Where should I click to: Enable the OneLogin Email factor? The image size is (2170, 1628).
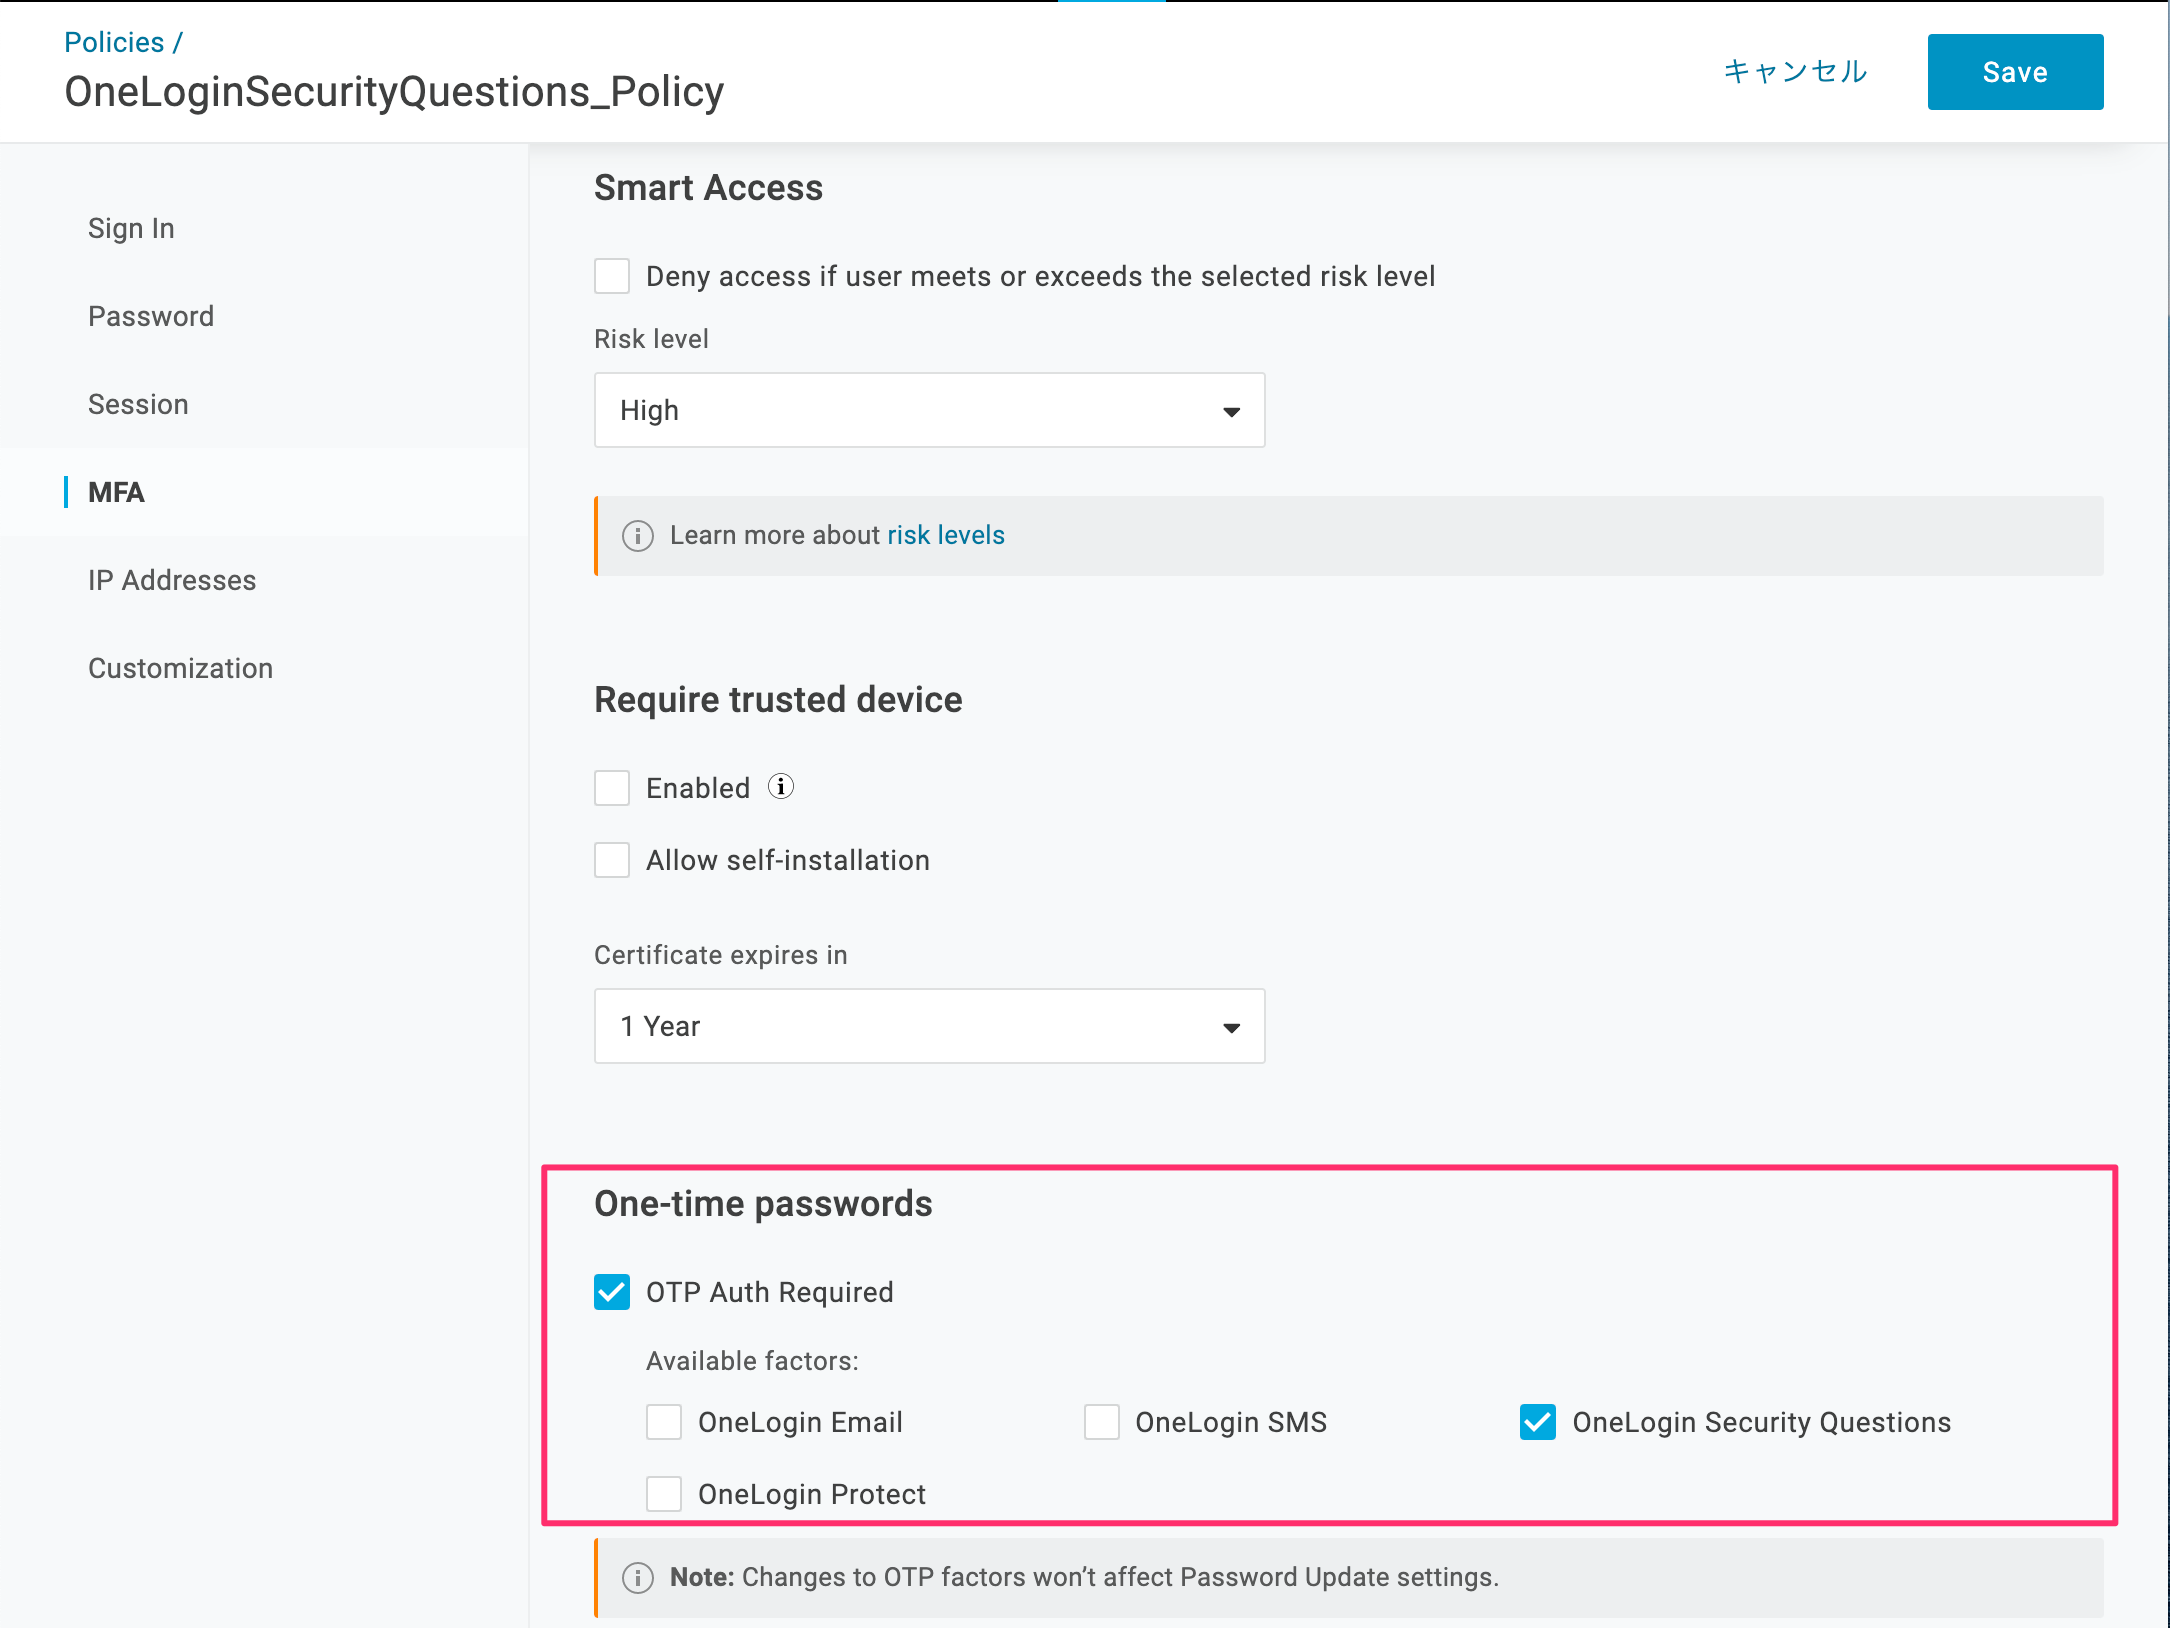(664, 1422)
